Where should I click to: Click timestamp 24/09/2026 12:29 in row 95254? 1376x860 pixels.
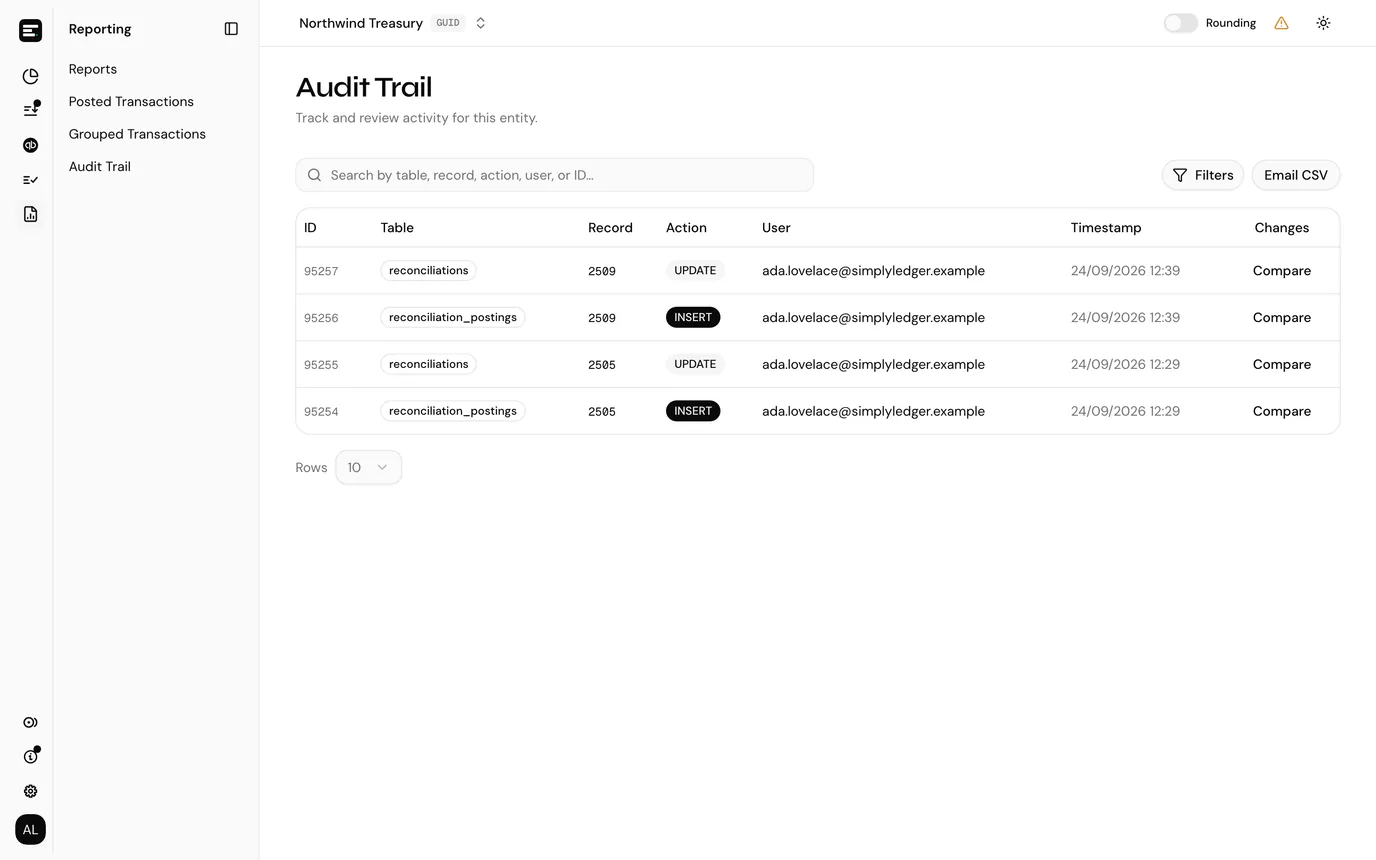coord(1125,411)
